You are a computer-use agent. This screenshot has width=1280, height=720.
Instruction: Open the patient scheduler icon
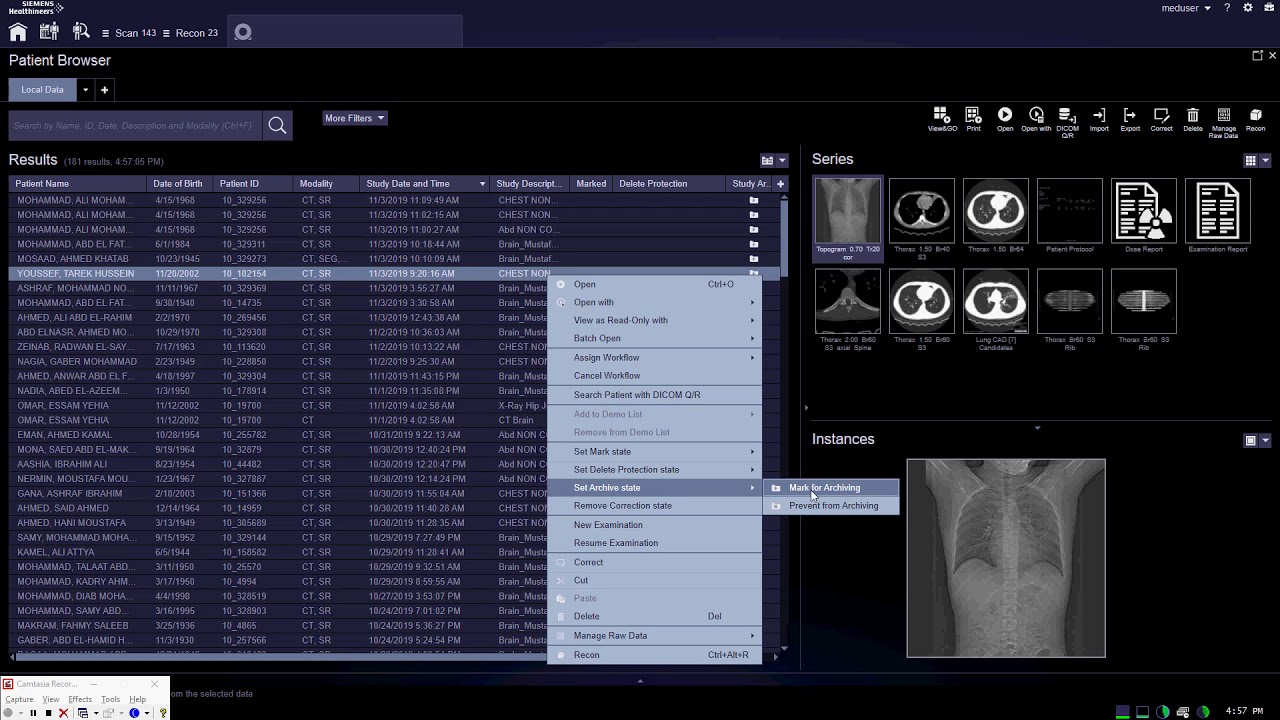point(49,32)
